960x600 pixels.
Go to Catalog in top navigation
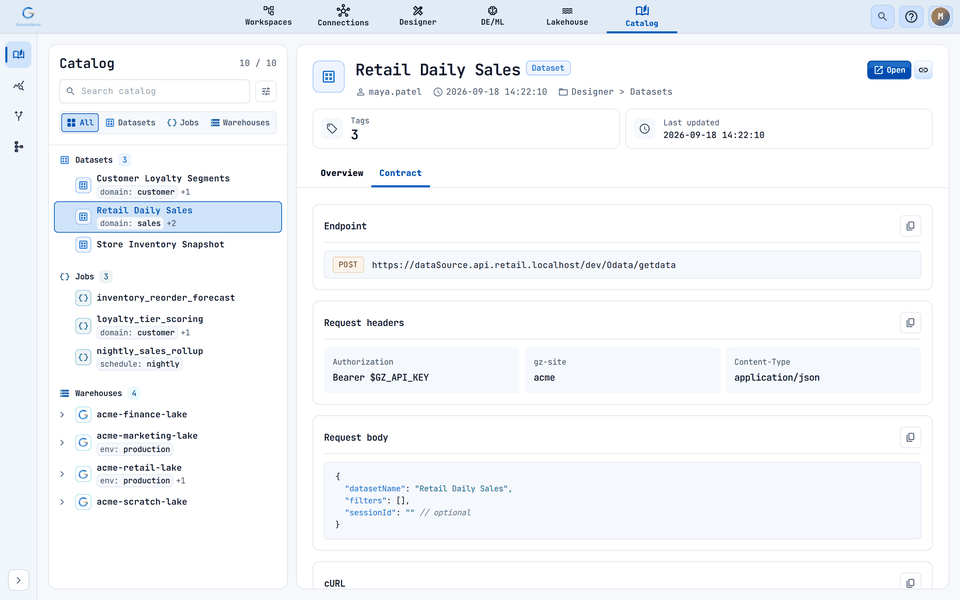(642, 17)
